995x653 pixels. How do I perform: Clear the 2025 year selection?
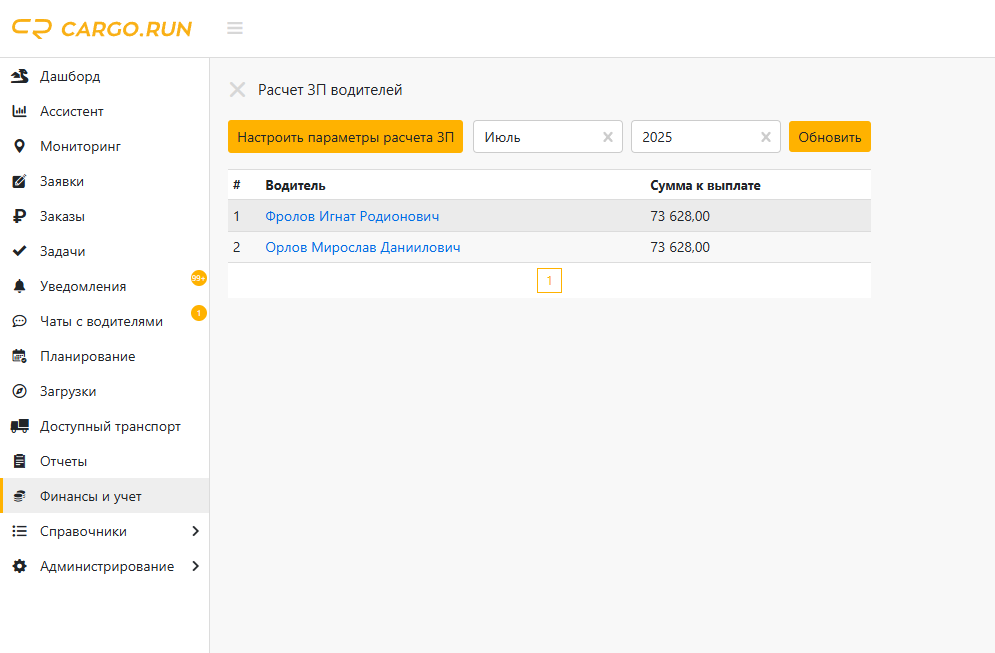point(766,137)
